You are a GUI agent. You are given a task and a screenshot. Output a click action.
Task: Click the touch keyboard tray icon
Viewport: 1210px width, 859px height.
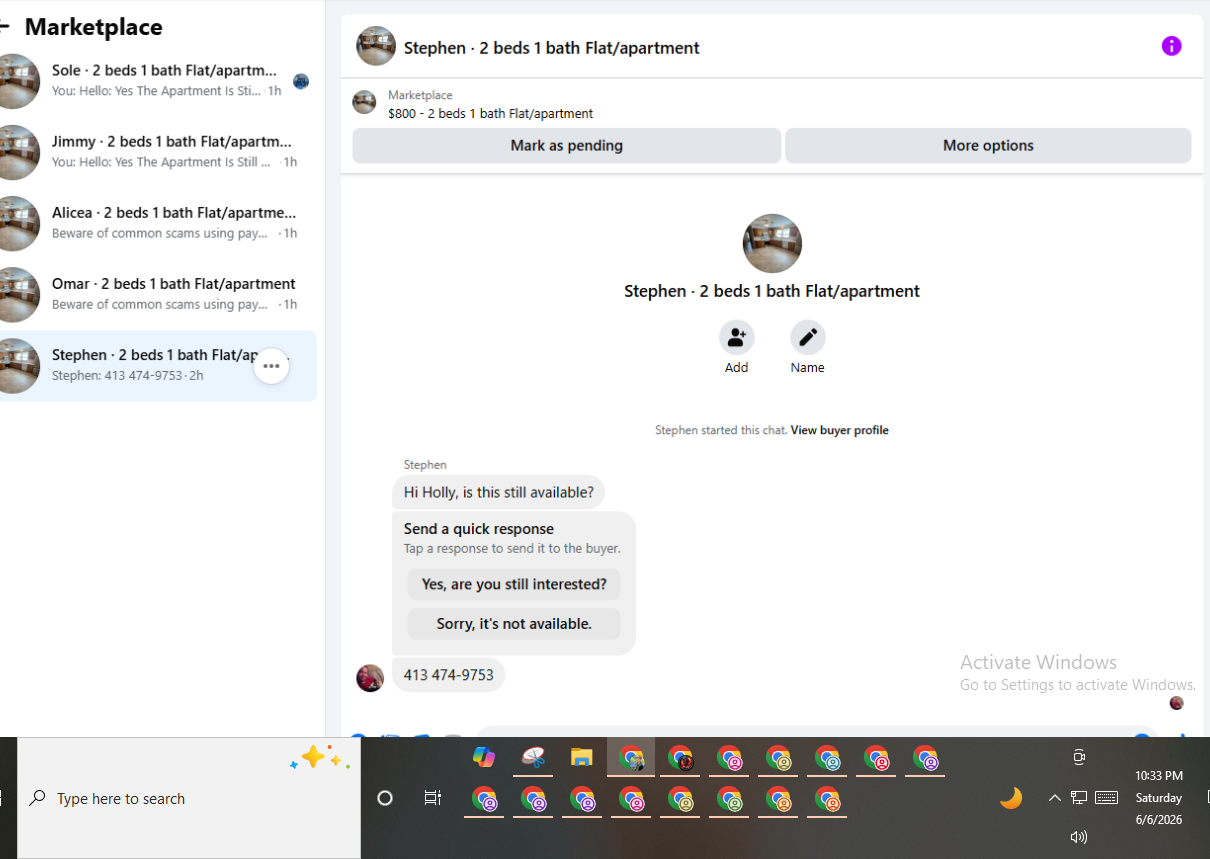coord(1106,798)
